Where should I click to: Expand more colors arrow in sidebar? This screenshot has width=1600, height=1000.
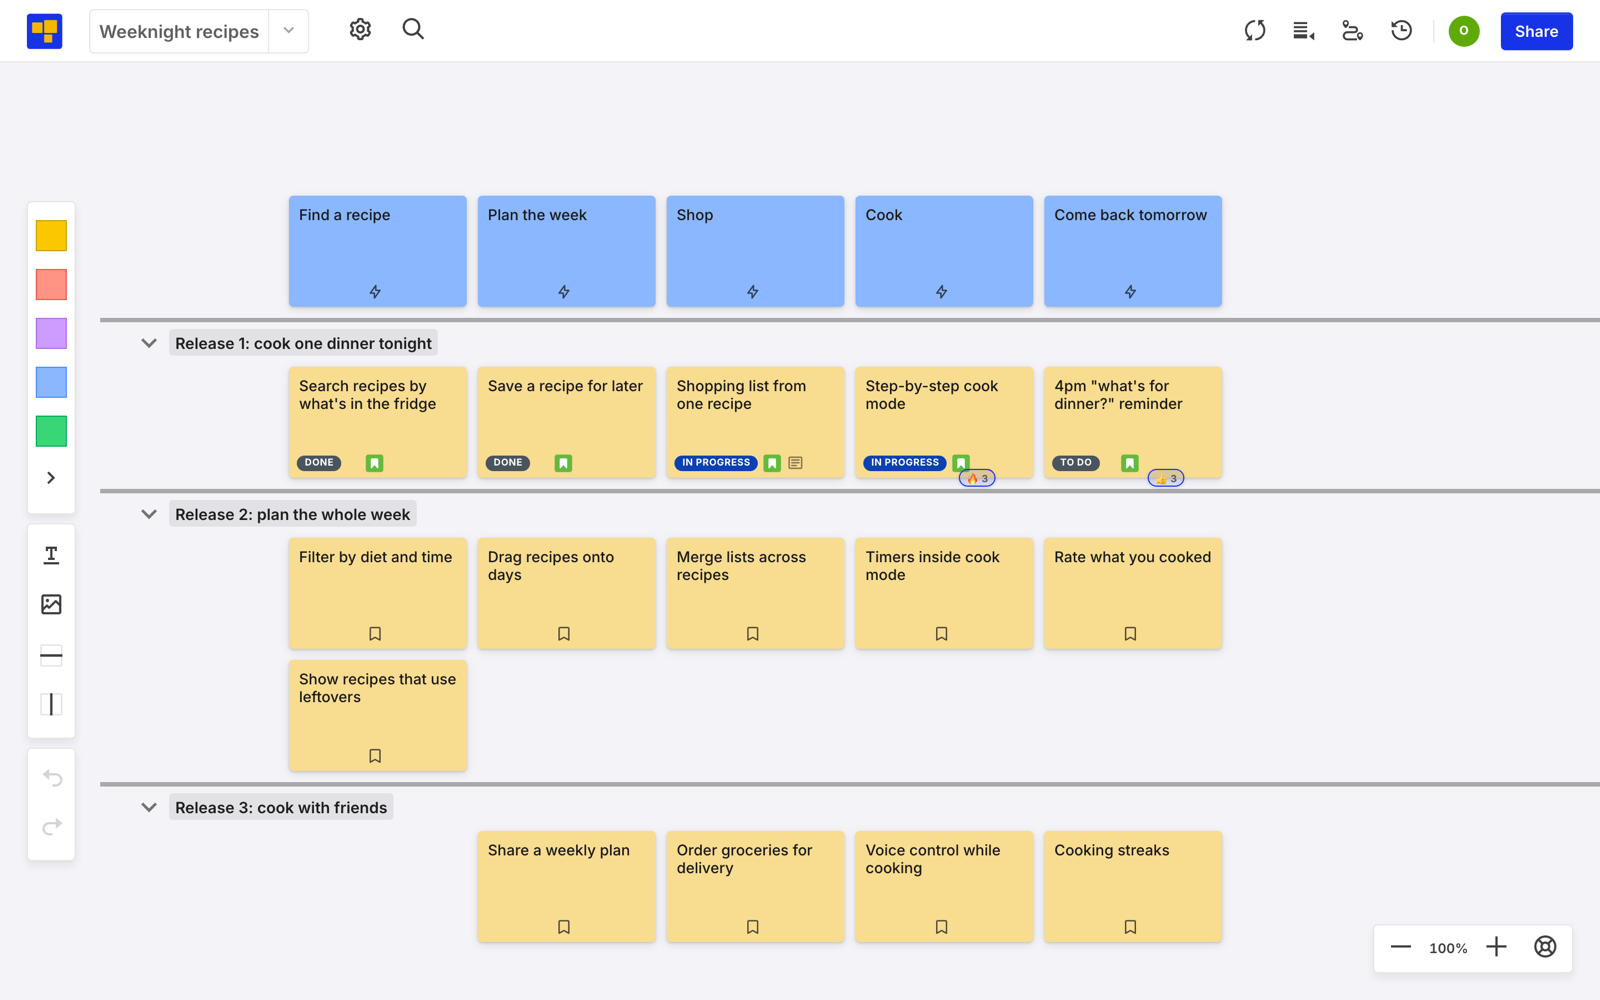click(51, 478)
